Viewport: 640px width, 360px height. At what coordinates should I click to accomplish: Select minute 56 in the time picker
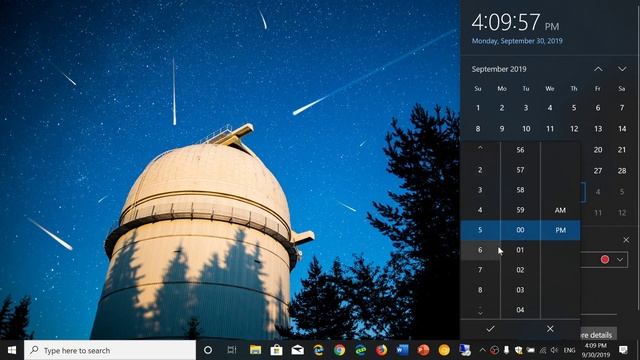tap(520, 150)
